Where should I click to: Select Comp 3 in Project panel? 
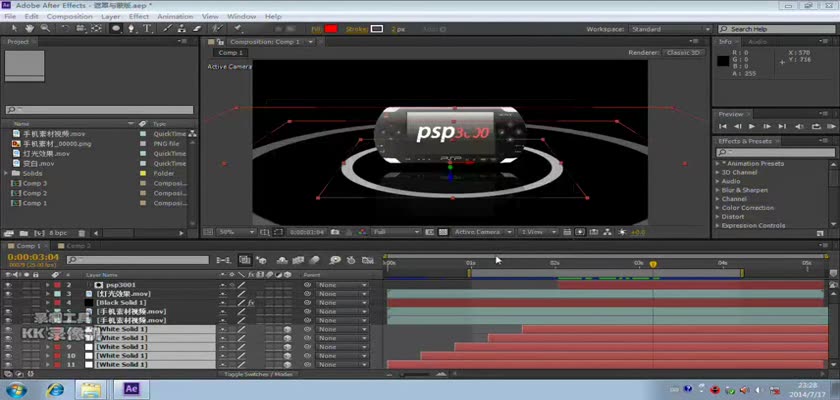click(x=34, y=183)
